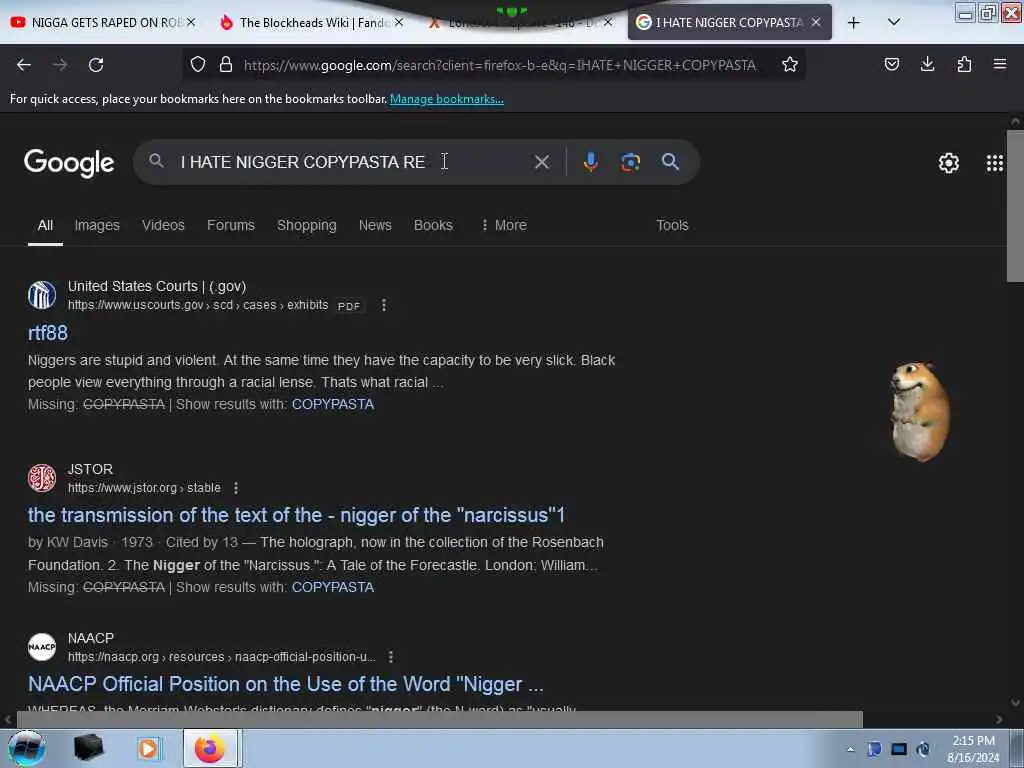Screen dimensions: 1024x768
Task: Click the naacp.org breadcrumb URL
Action: 221,657
